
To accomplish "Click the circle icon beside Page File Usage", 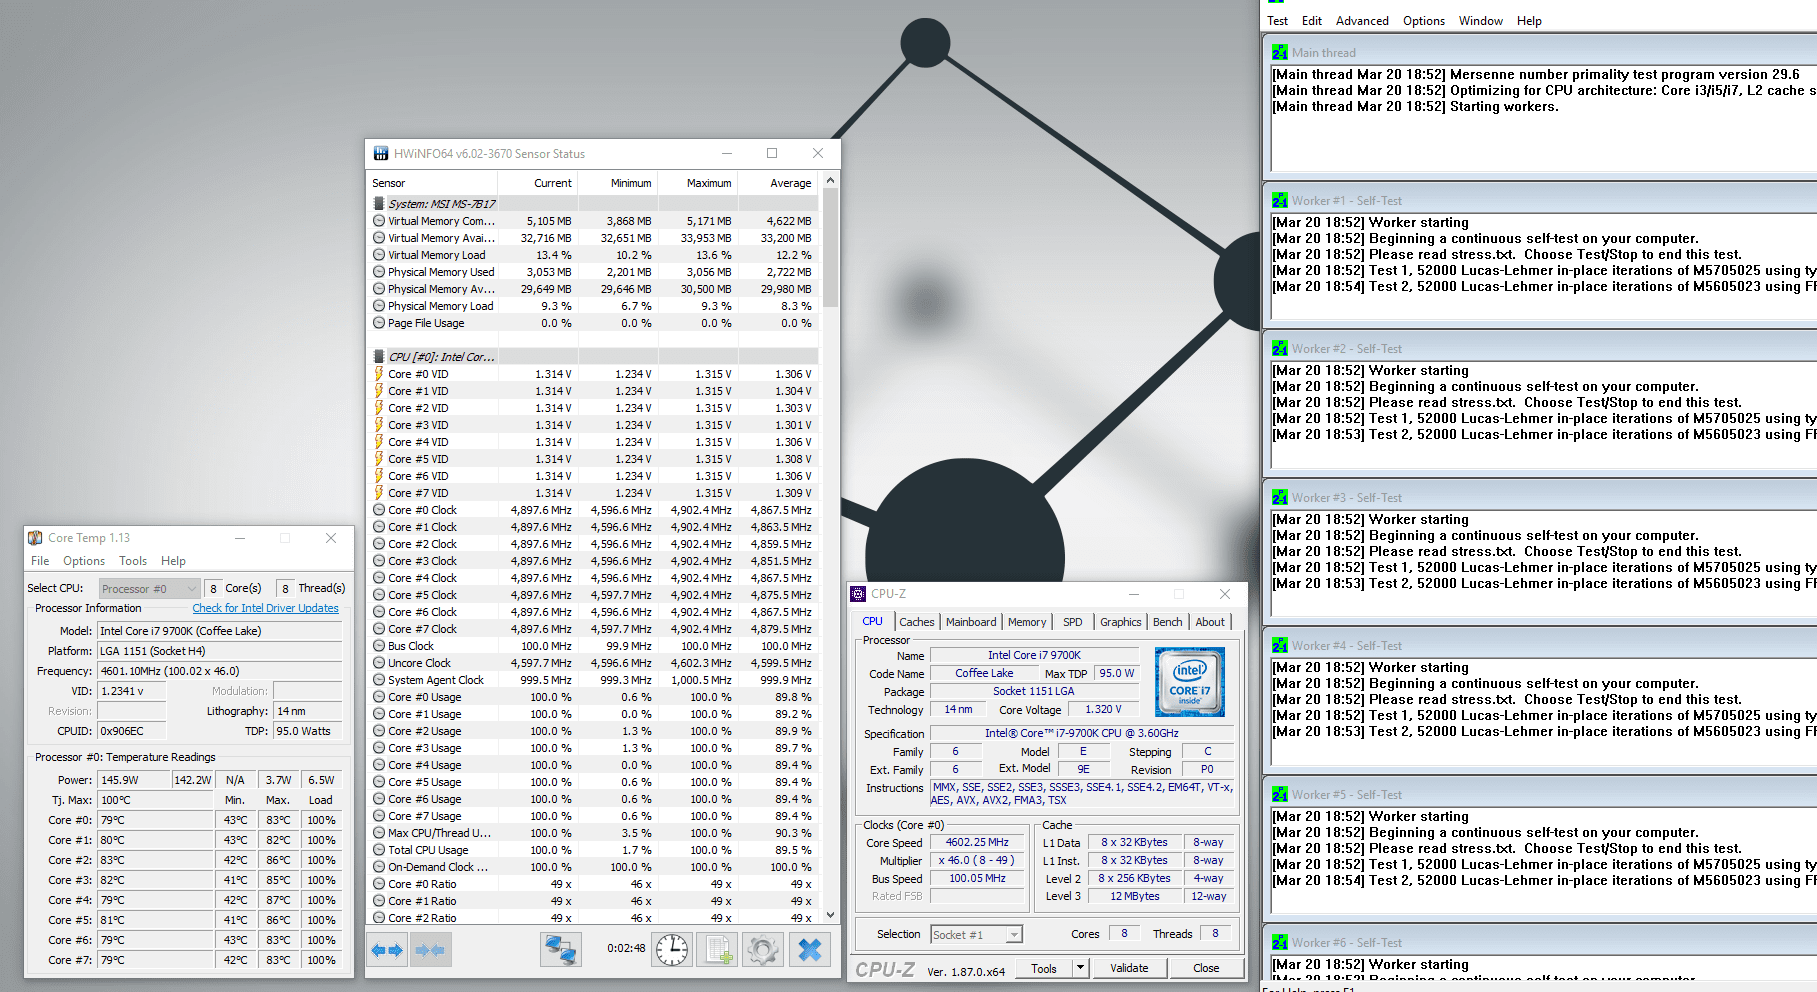I will 379,323.
